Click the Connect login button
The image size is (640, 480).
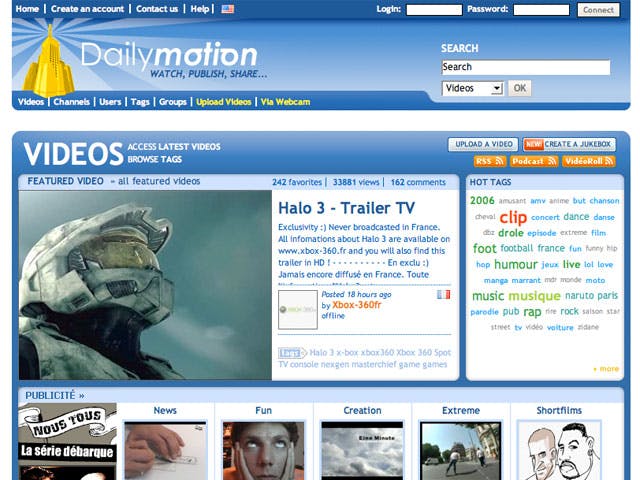coord(598,10)
